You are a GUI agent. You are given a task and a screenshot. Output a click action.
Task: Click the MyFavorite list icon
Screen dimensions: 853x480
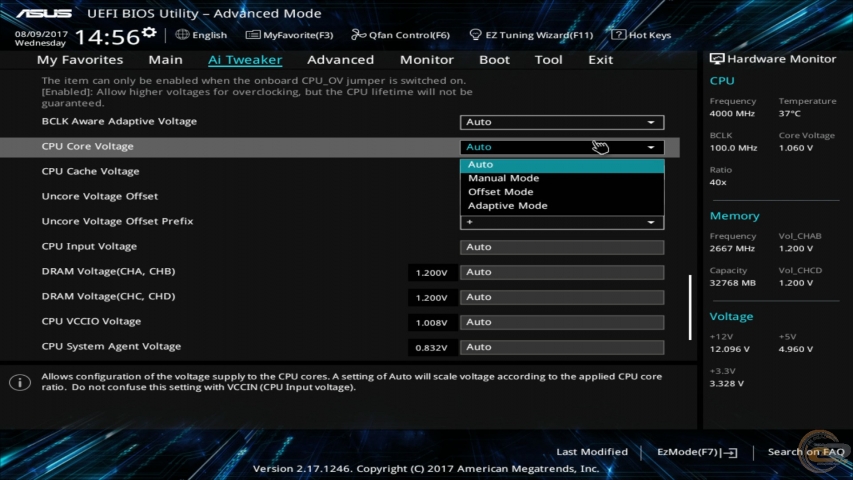tap(252, 35)
